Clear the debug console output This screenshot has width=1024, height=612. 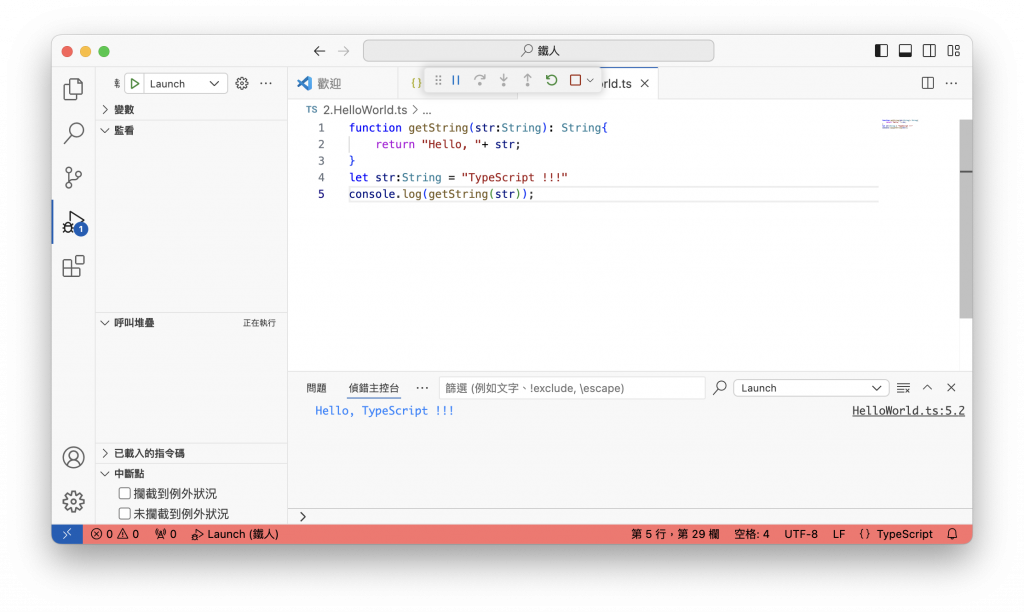[x=903, y=388]
